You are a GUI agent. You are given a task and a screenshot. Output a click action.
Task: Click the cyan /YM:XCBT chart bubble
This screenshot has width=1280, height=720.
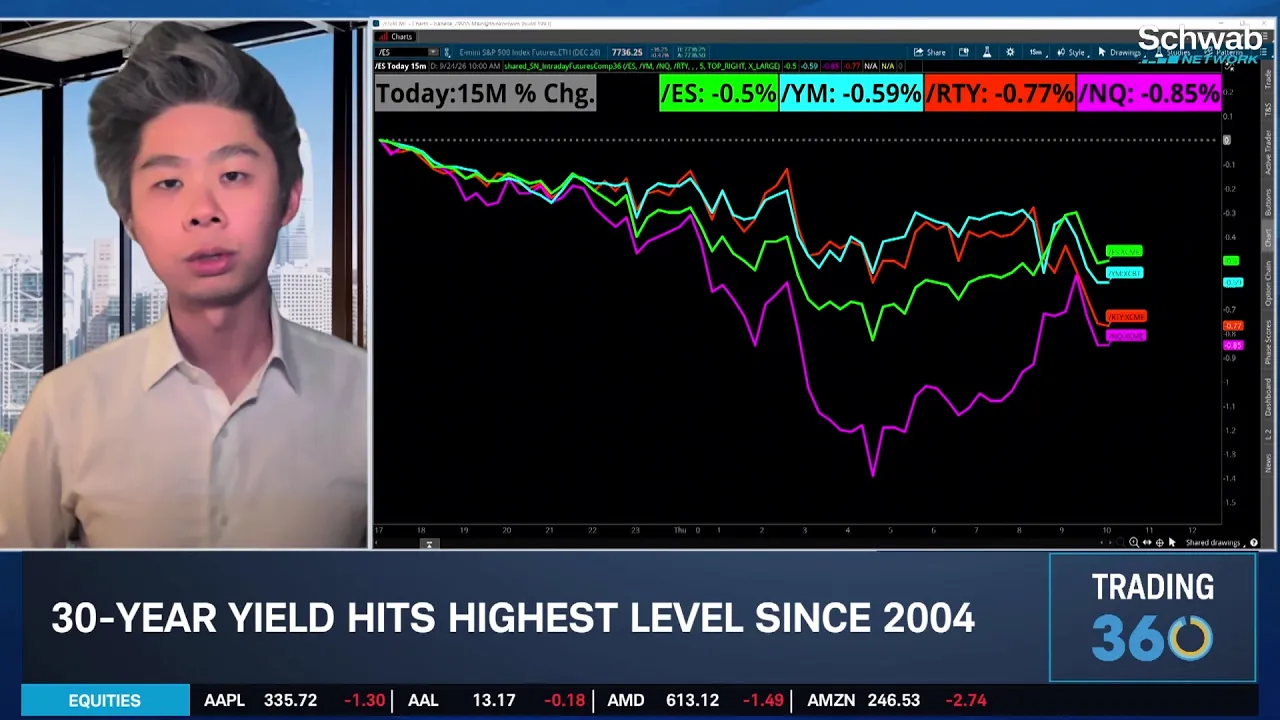tap(1125, 273)
